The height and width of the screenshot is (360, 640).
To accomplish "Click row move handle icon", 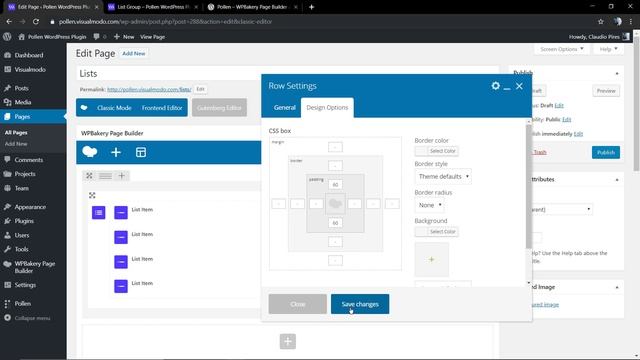I will [x=89, y=176].
